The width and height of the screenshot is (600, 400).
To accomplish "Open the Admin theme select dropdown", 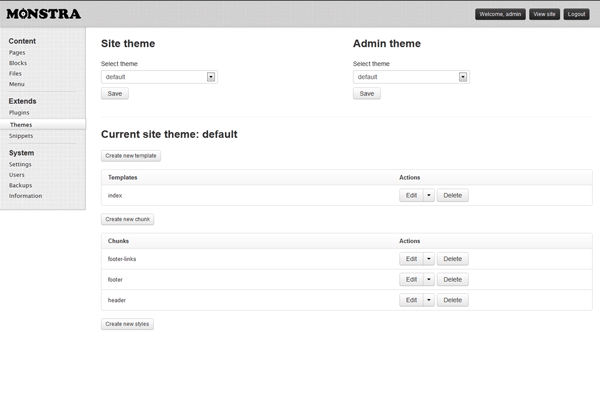I will pyautogui.click(x=411, y=76).
